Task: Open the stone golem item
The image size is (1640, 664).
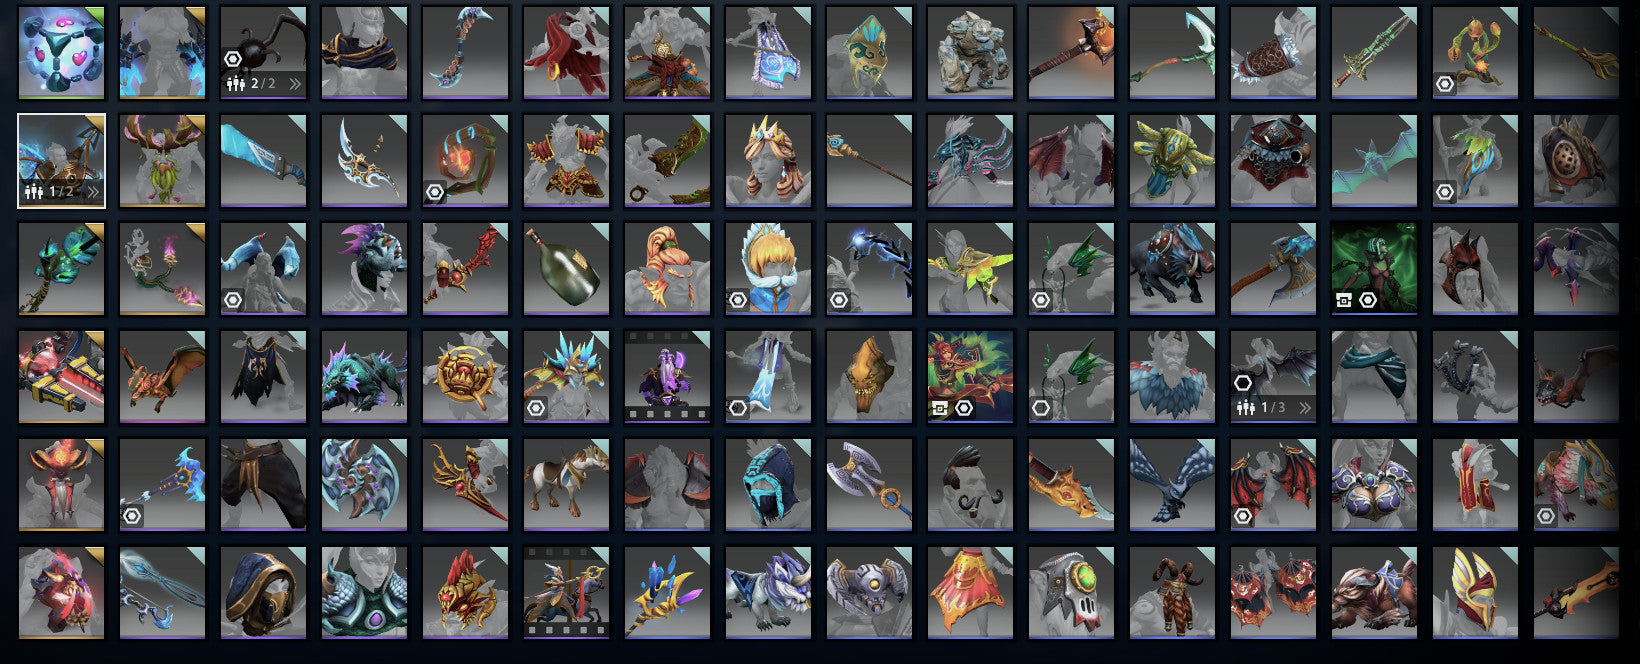Action: (970, 53)
